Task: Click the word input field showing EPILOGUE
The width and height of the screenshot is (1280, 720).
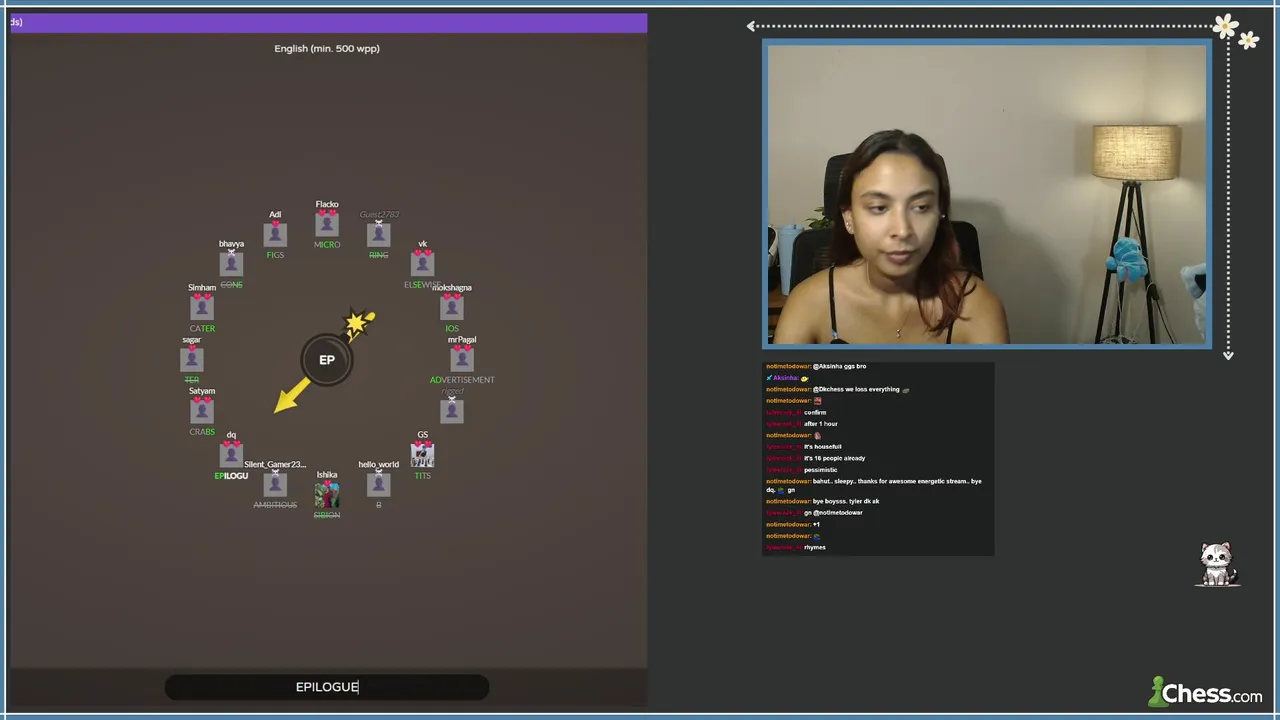Action: coord(327,687)
